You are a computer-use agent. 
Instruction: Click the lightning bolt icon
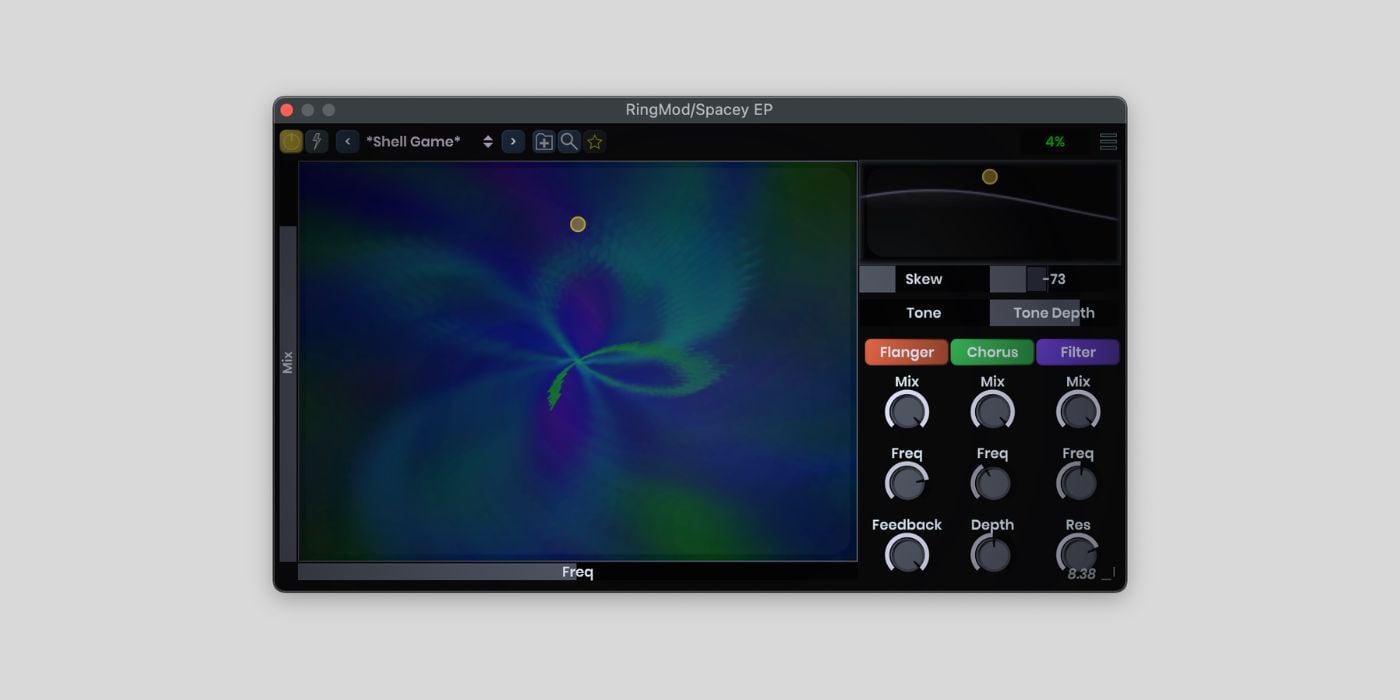pos(316,141)
